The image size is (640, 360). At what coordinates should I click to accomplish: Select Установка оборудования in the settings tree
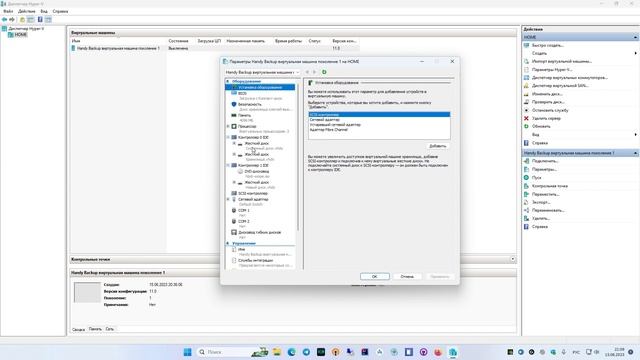[x=260, y=87]
